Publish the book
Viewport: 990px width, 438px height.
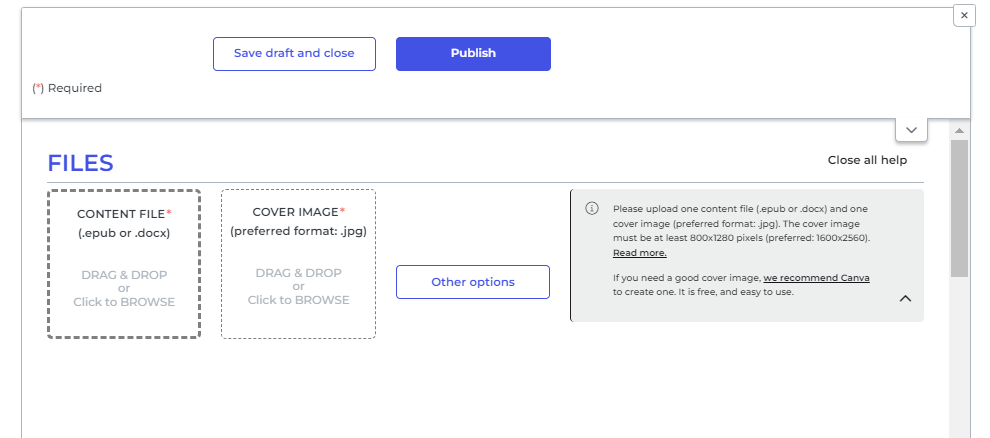click(474, 54)
